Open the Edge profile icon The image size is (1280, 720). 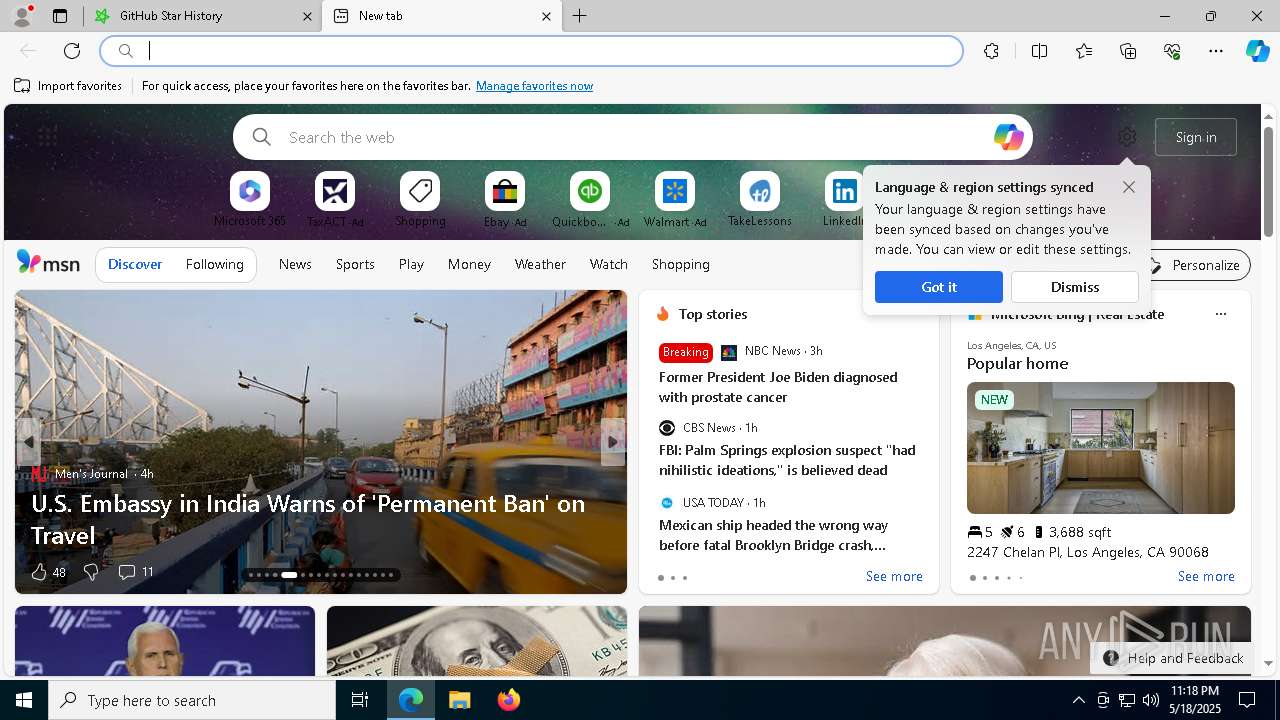(21, 16)
